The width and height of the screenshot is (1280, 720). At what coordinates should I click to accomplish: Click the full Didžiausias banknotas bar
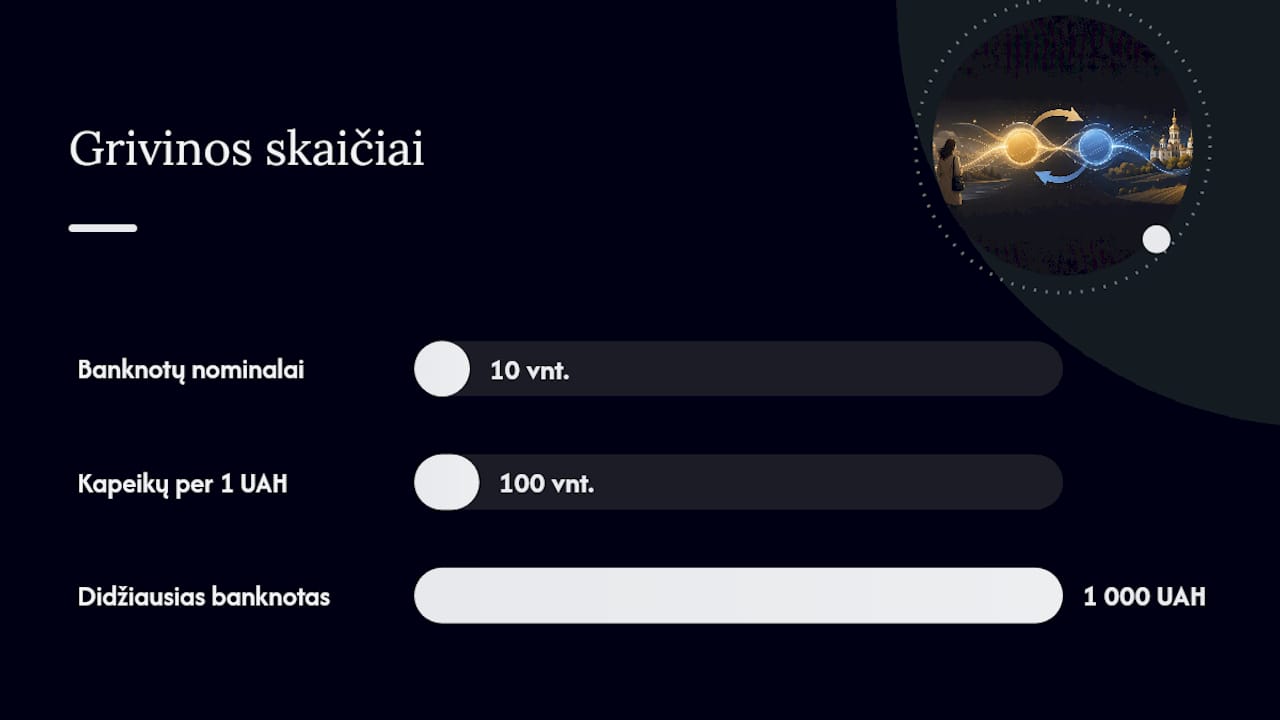[x=738, y=596]
